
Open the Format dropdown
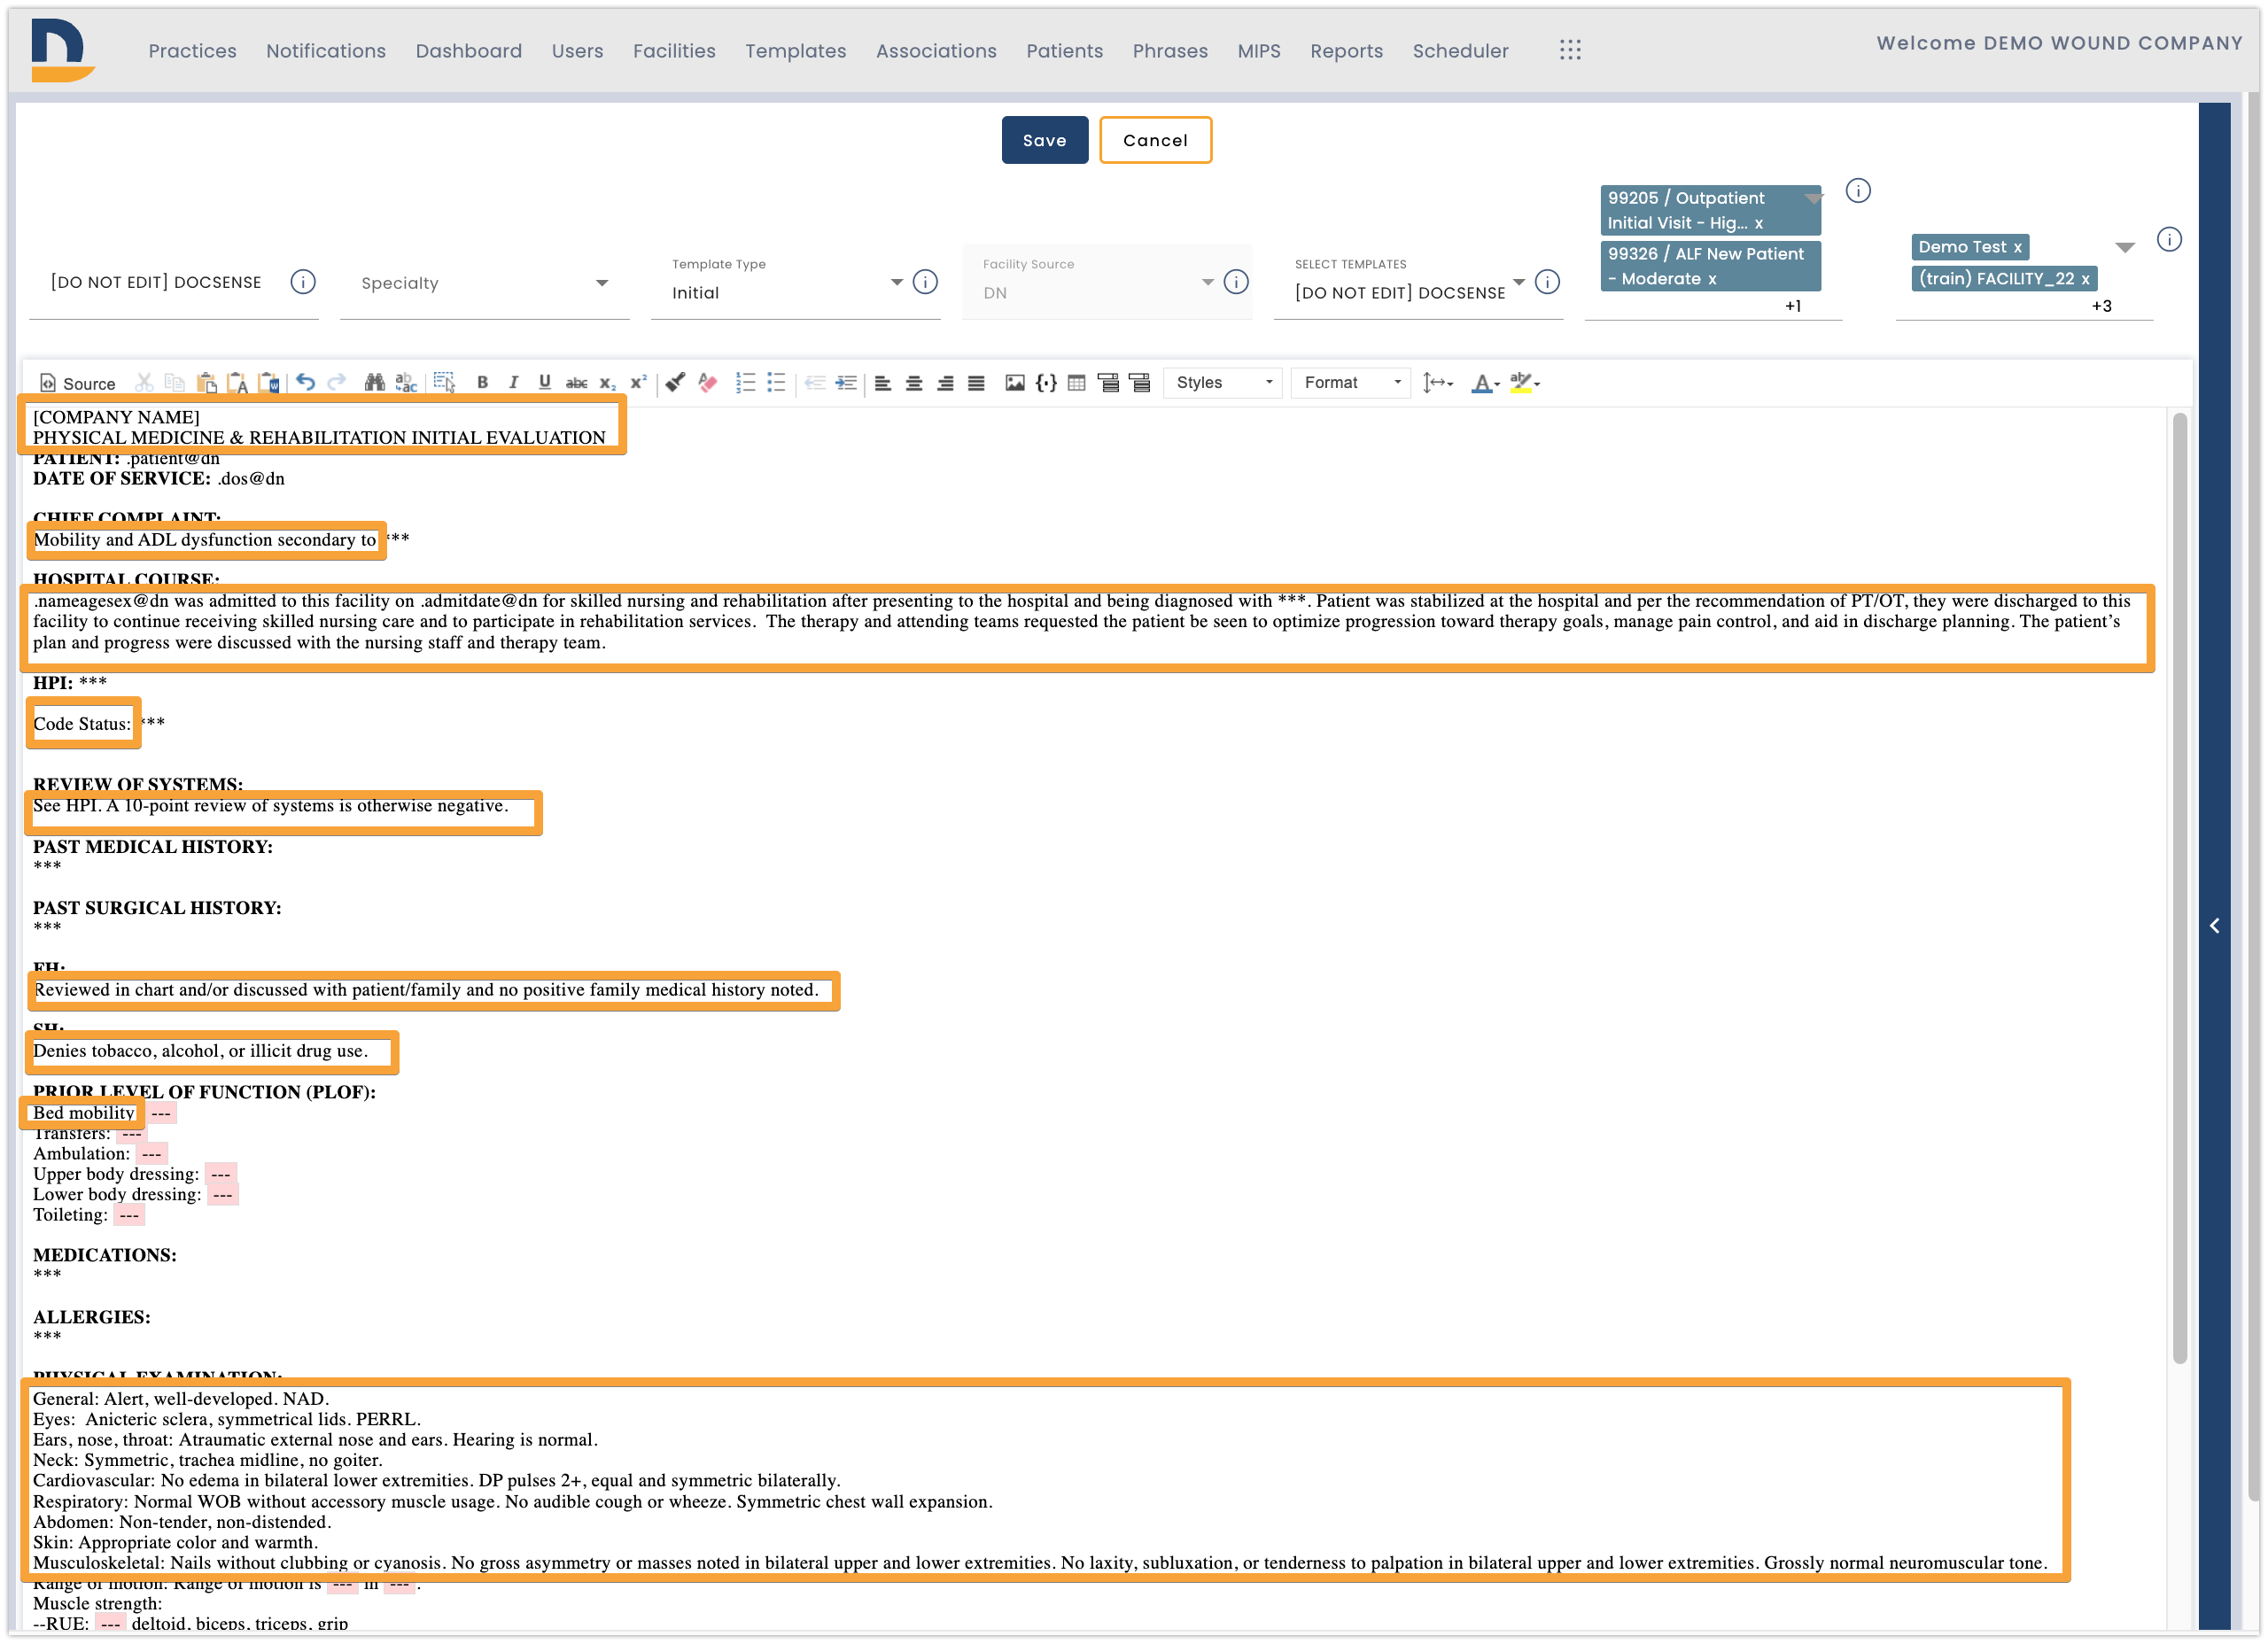tap(1352, 383)
